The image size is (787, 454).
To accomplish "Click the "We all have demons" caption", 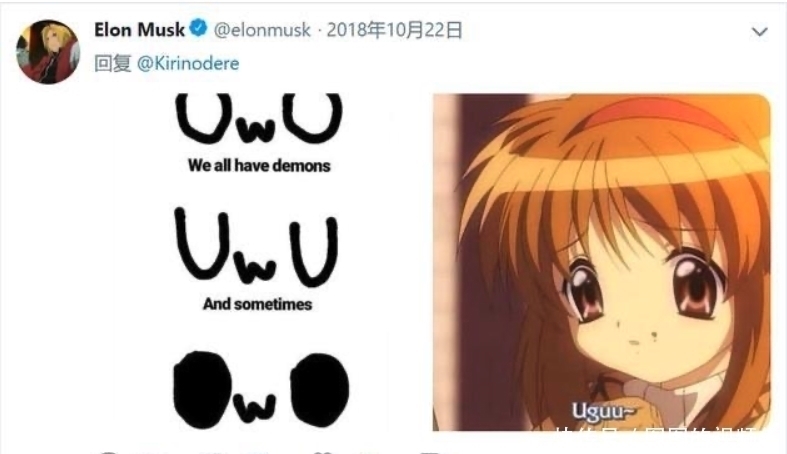I will tap(259, 166).
